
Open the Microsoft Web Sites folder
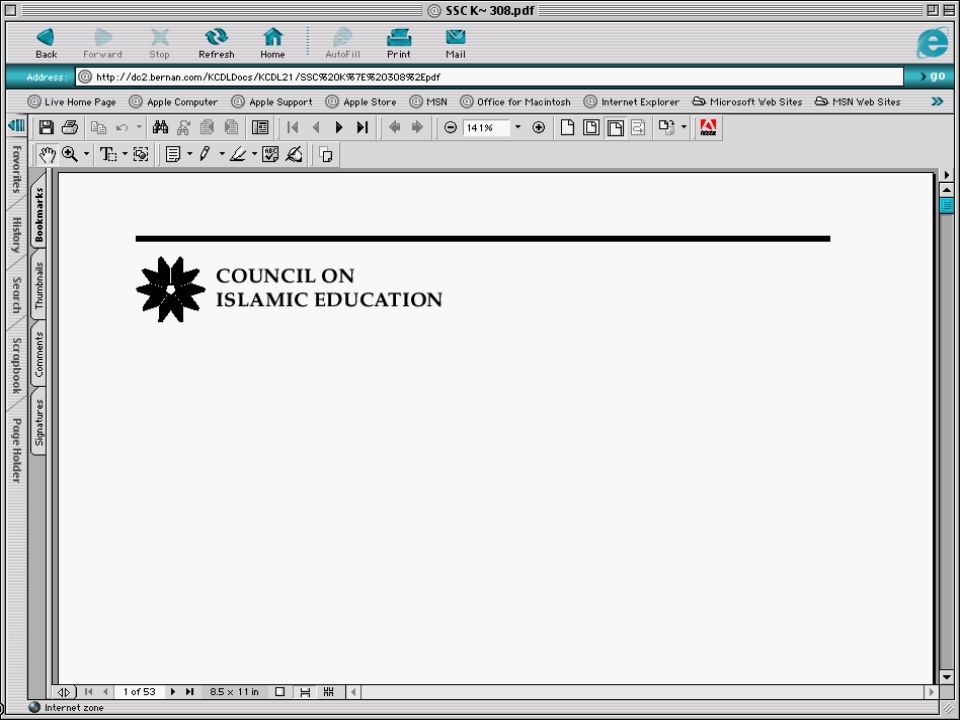click(747, 102)
